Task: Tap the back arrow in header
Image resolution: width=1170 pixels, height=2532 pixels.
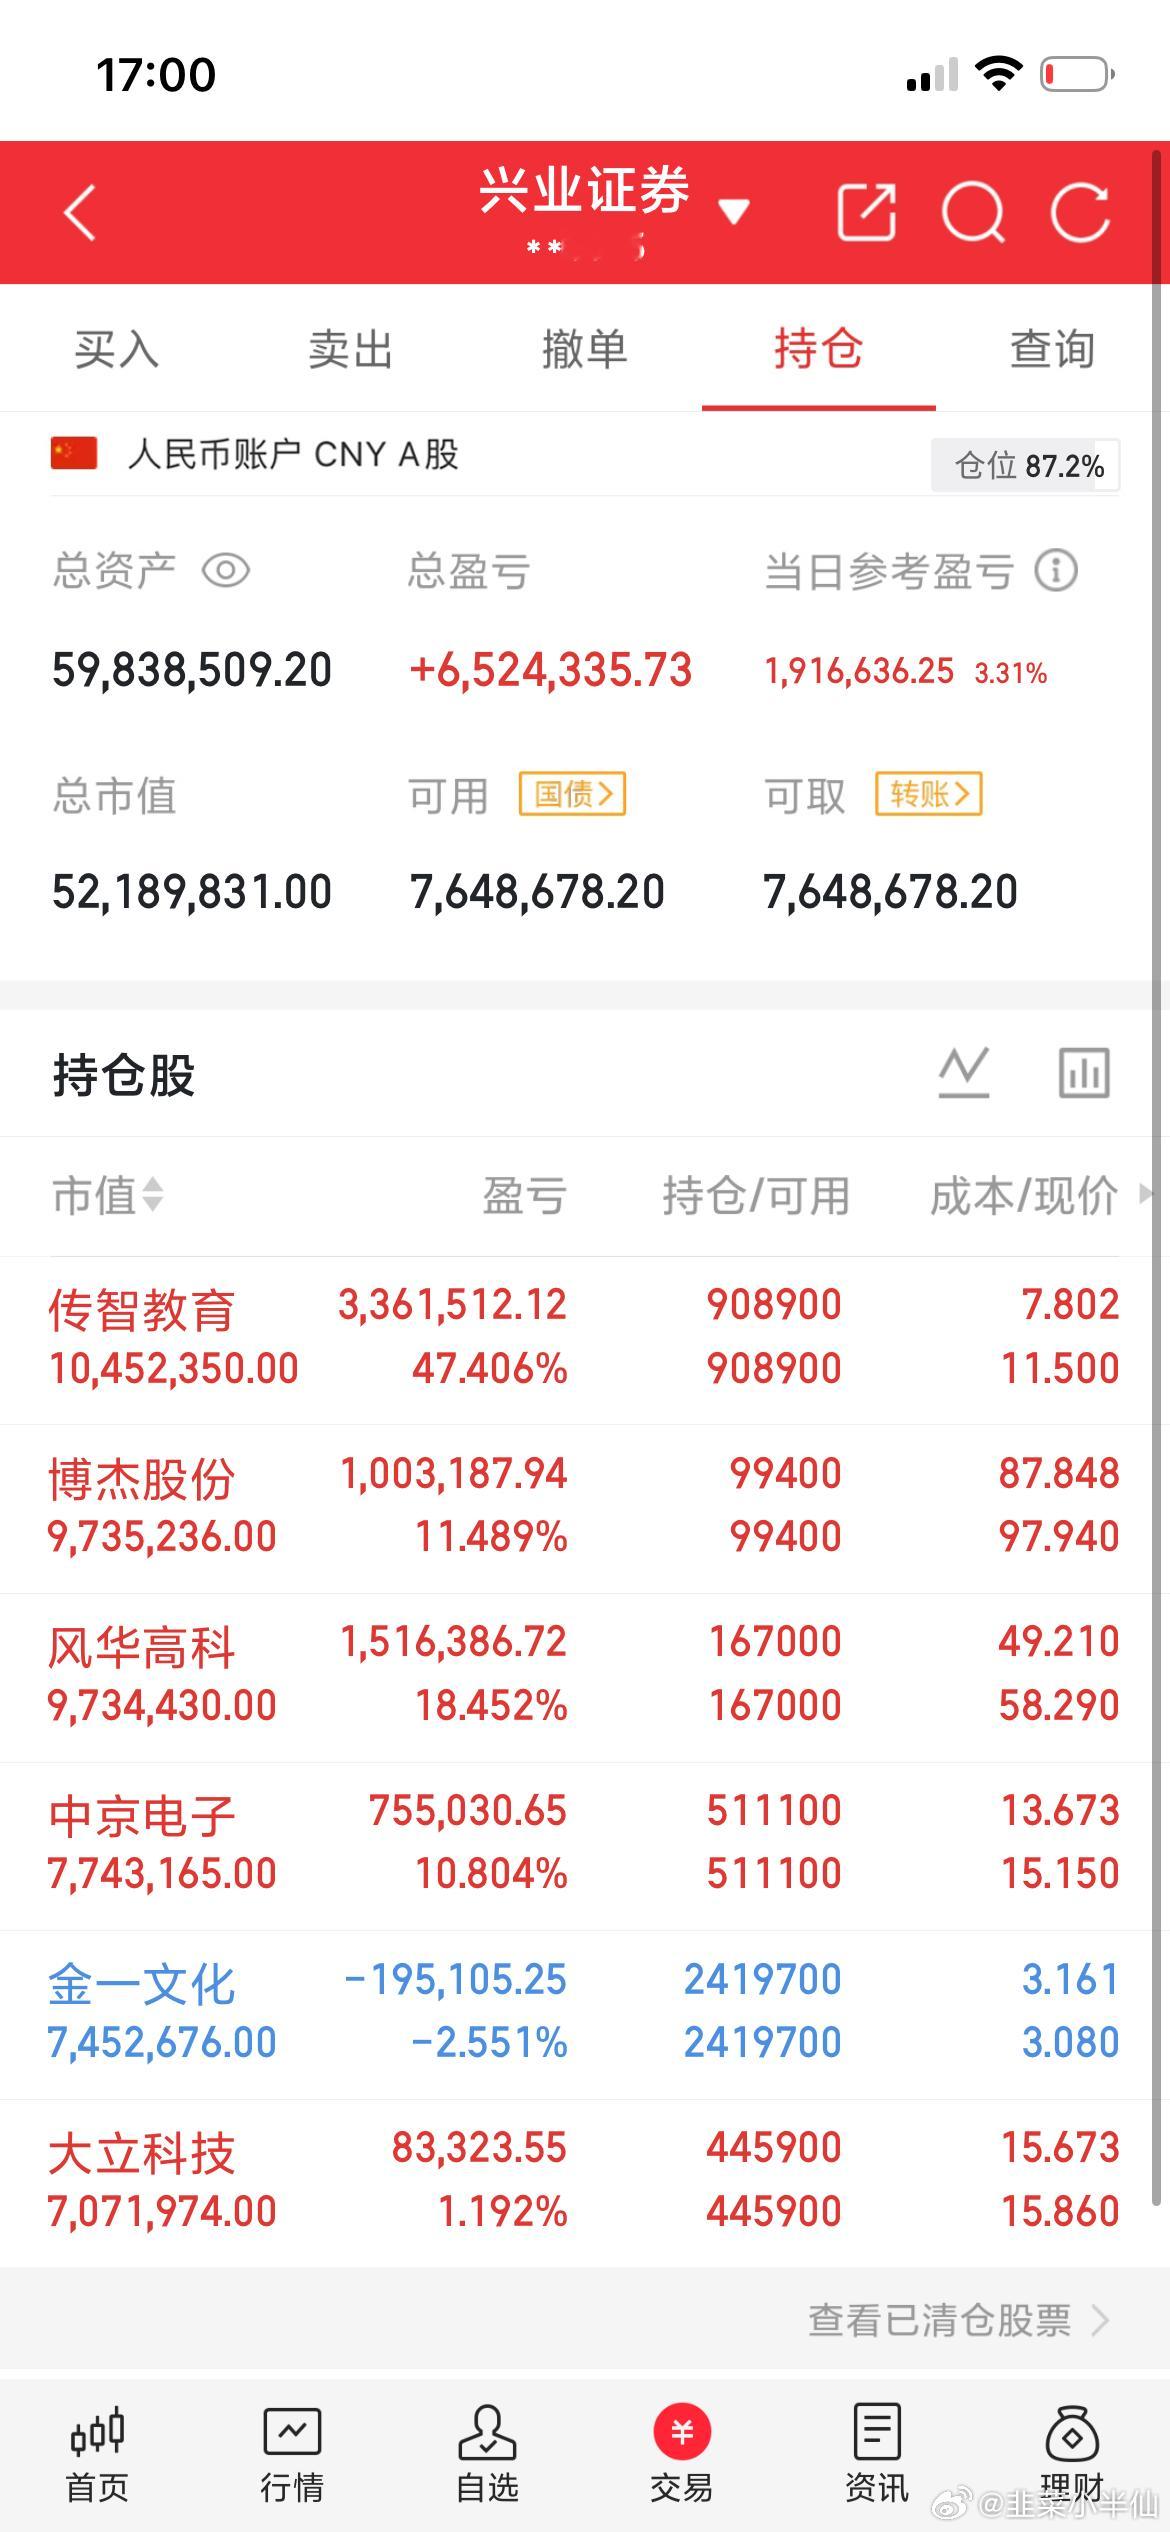Action: click(x=80, y=212)
